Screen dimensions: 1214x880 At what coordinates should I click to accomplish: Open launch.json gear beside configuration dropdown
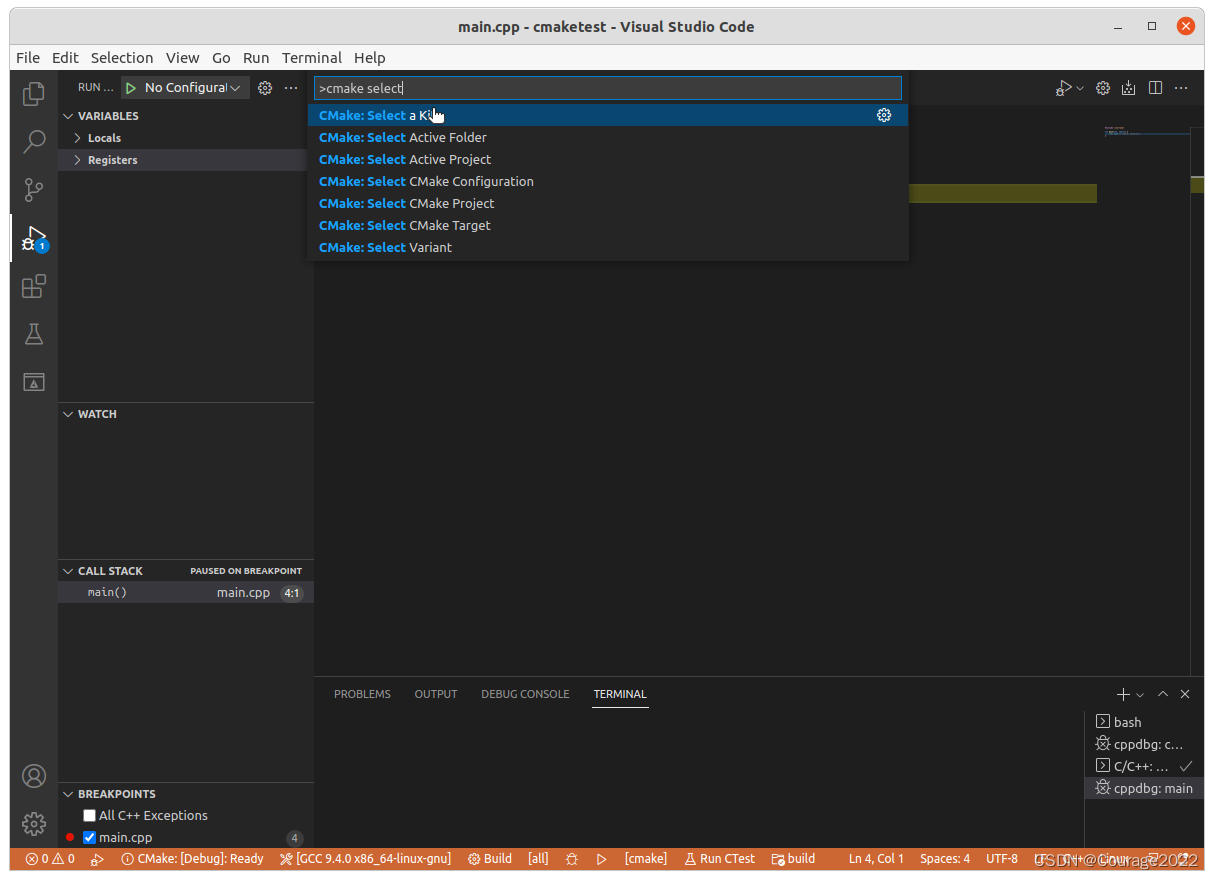click(265, 88)
